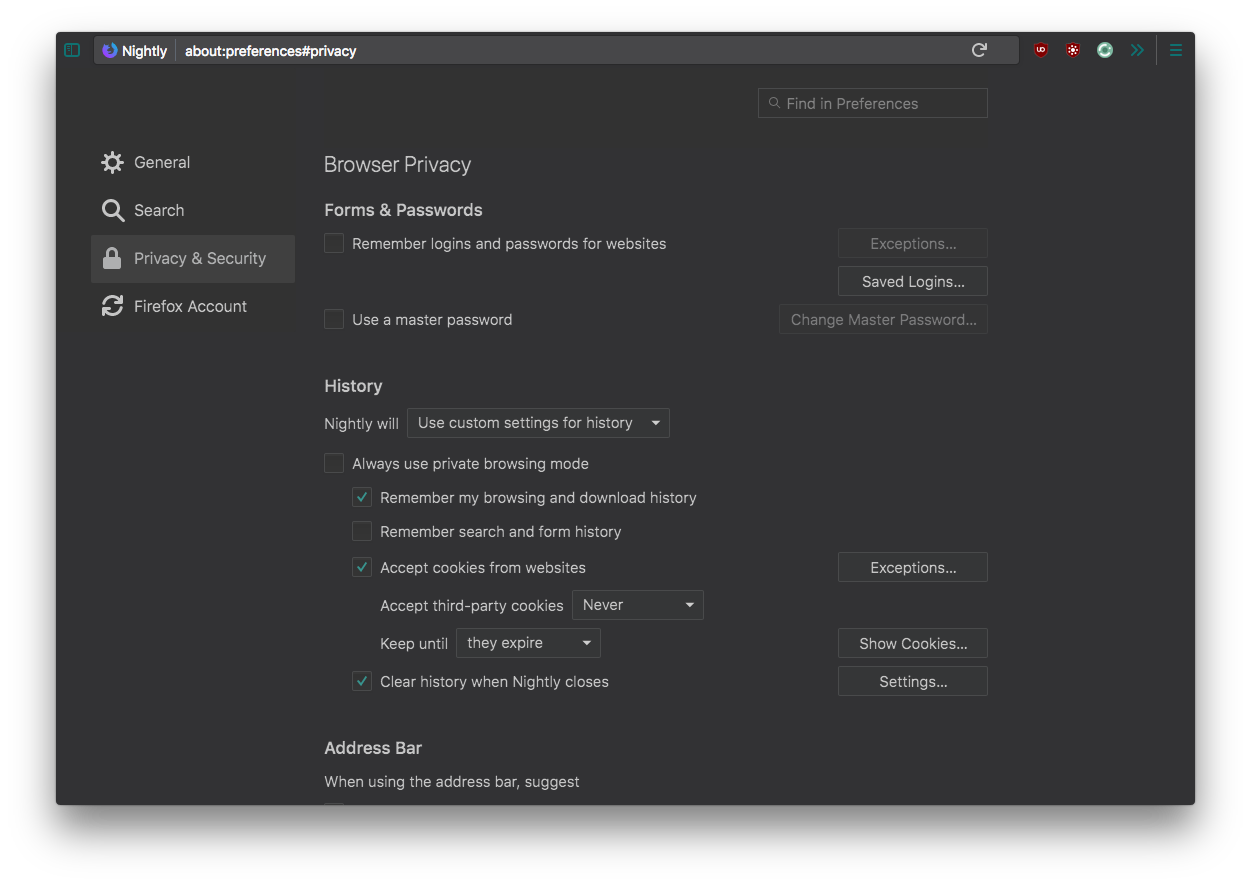This screenshot has width=1251, height=885.
Task: Enable Remember logins and passwords for websites
Action: click(x=334, y=243)
